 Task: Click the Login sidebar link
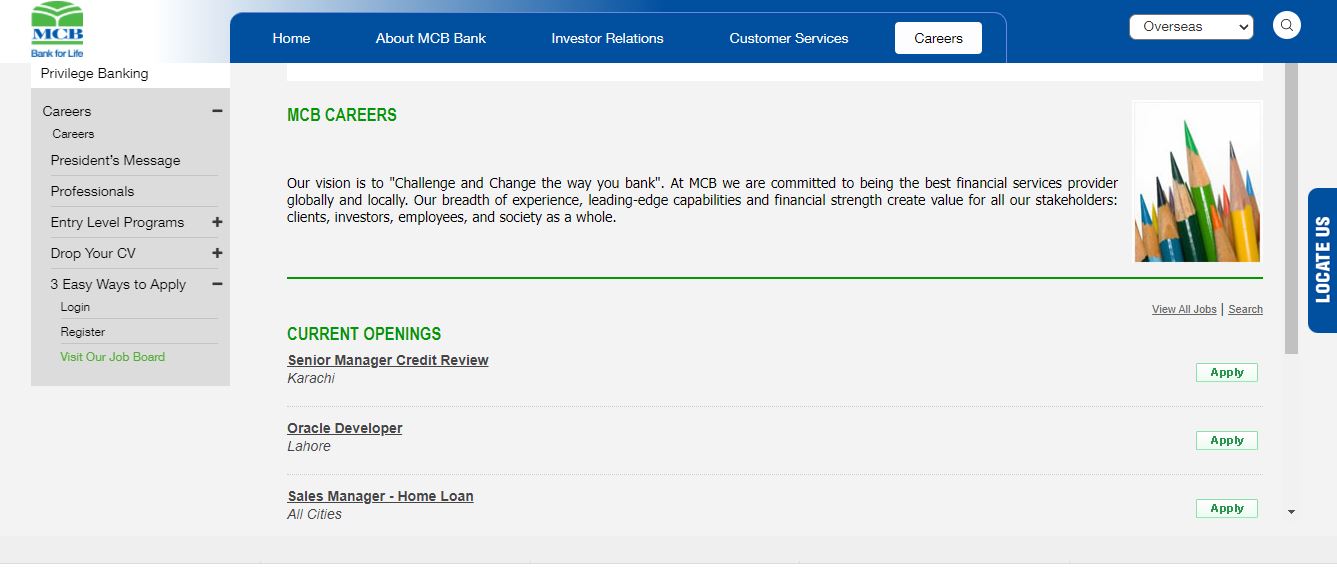coord(75,307)
